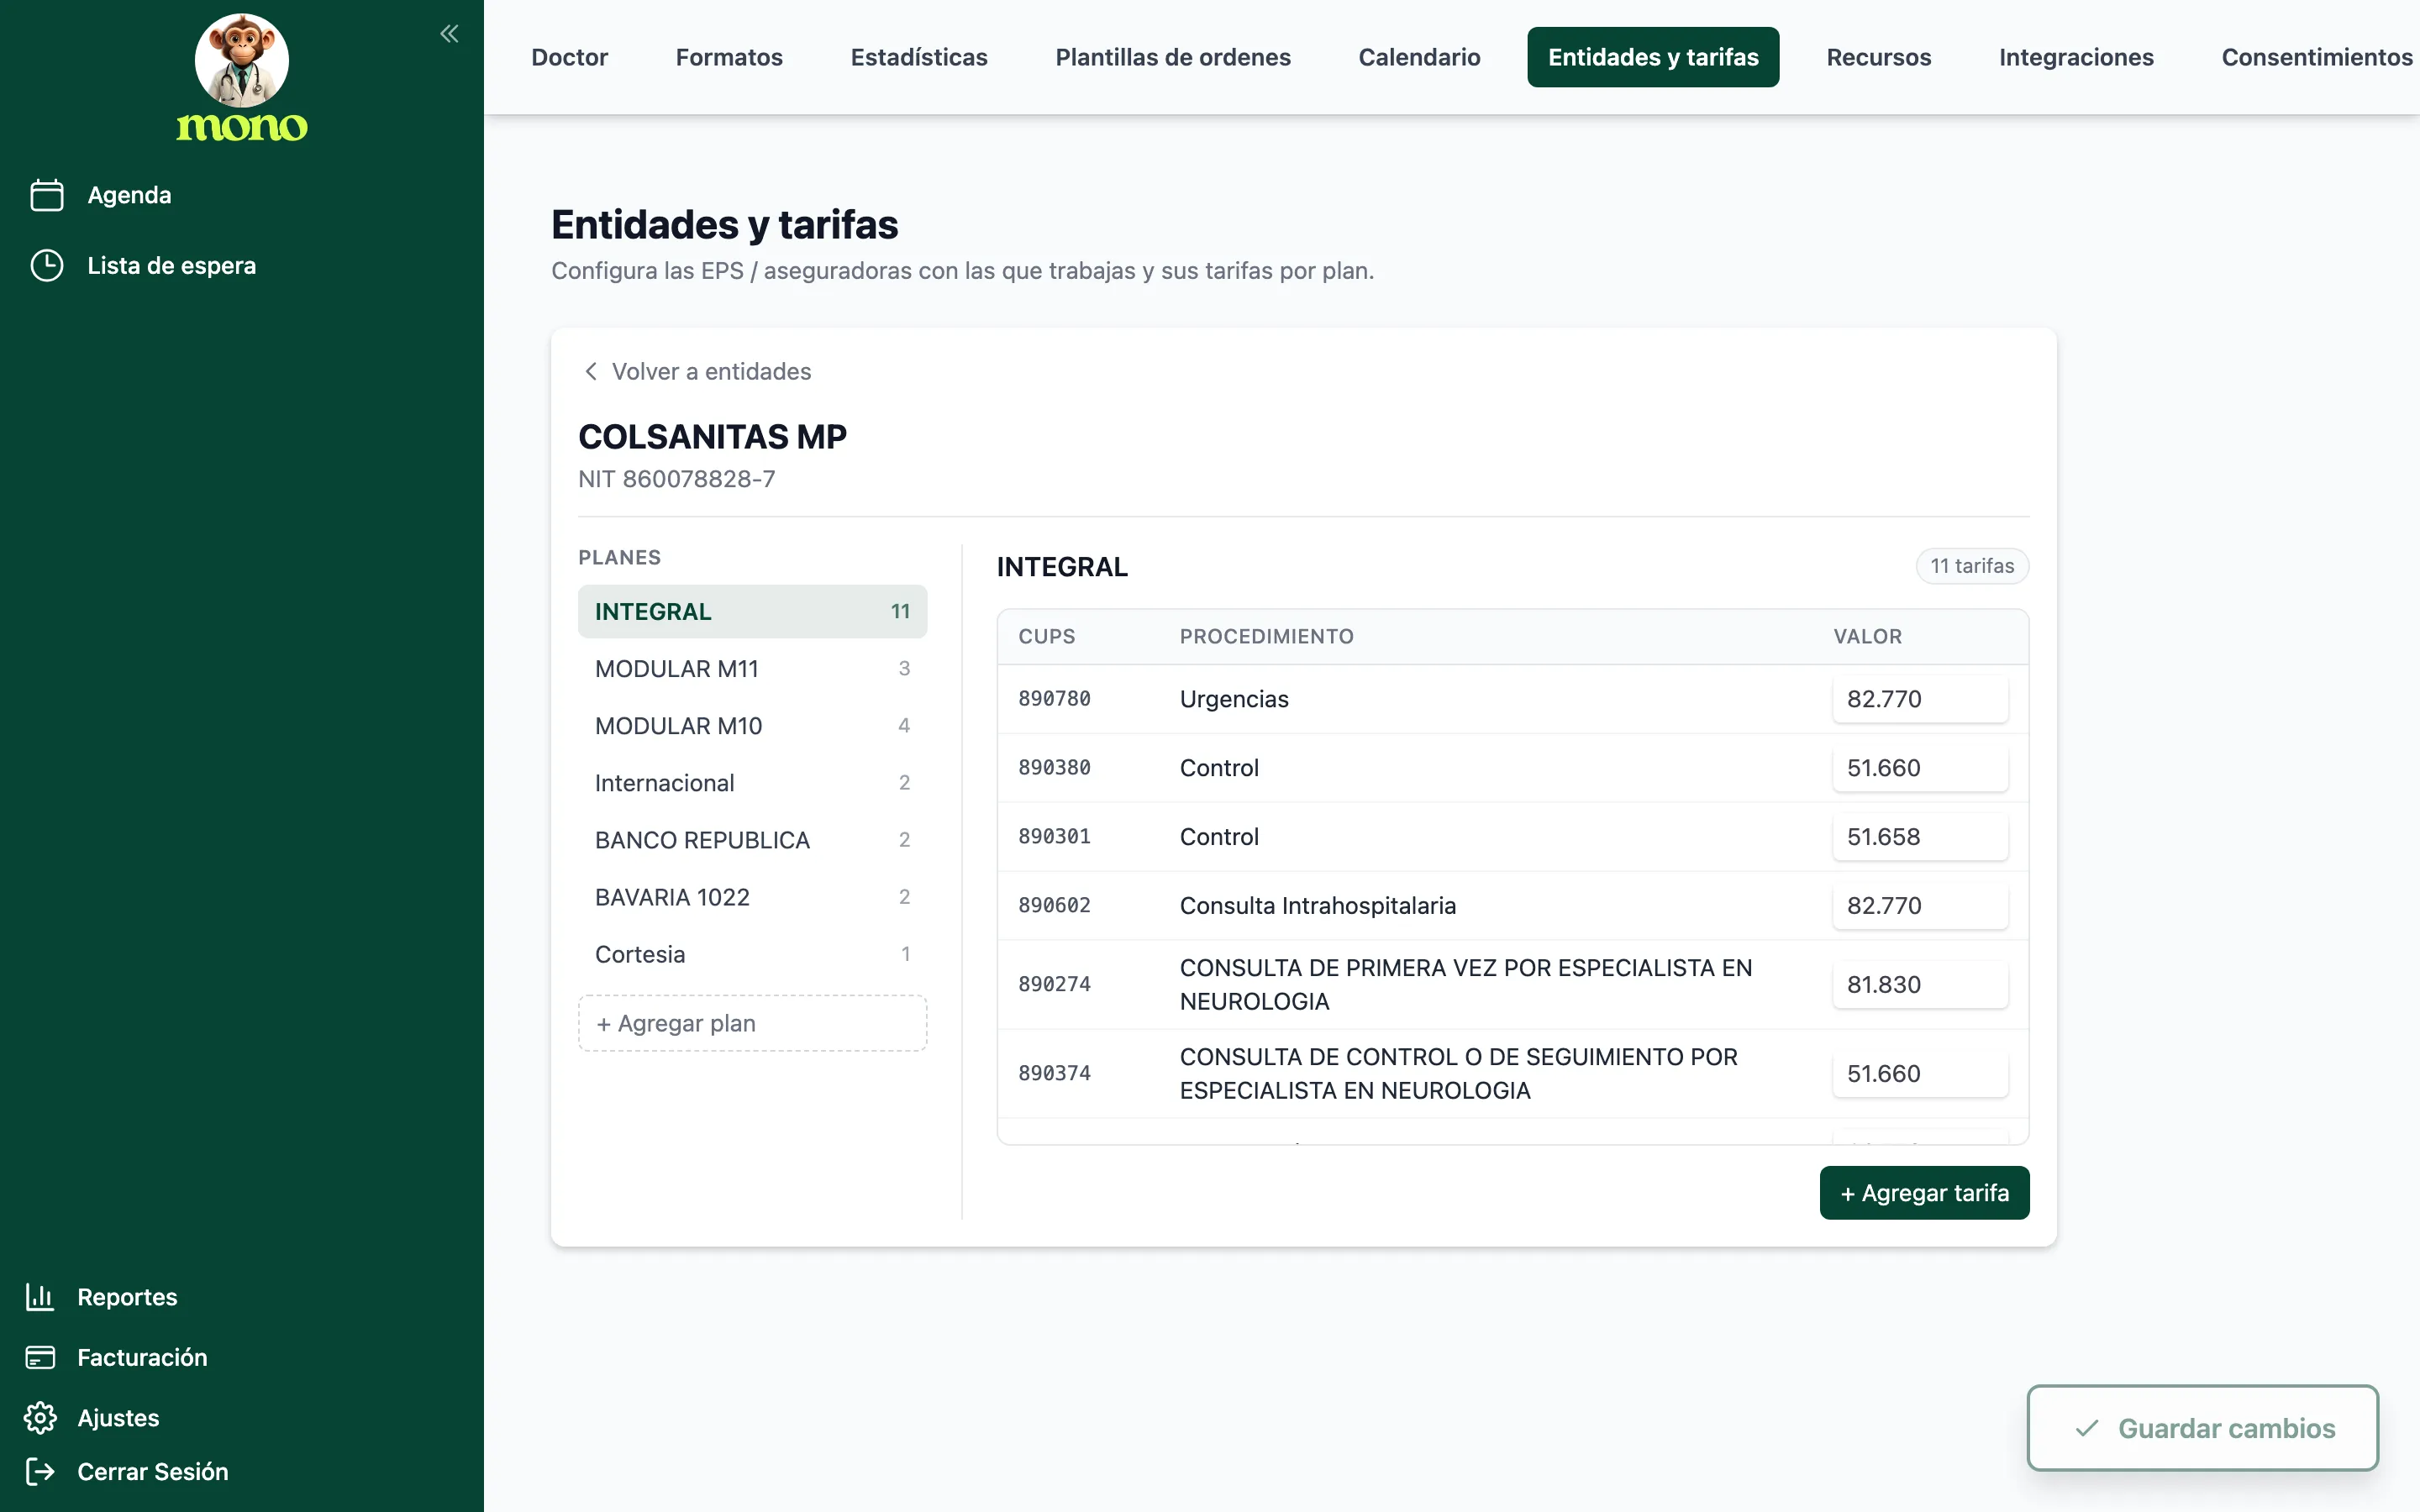This screenshot has width=2420, height=1512.
Task: Open the Plantillas de ordenes tab
Action: click(1173, 57)
